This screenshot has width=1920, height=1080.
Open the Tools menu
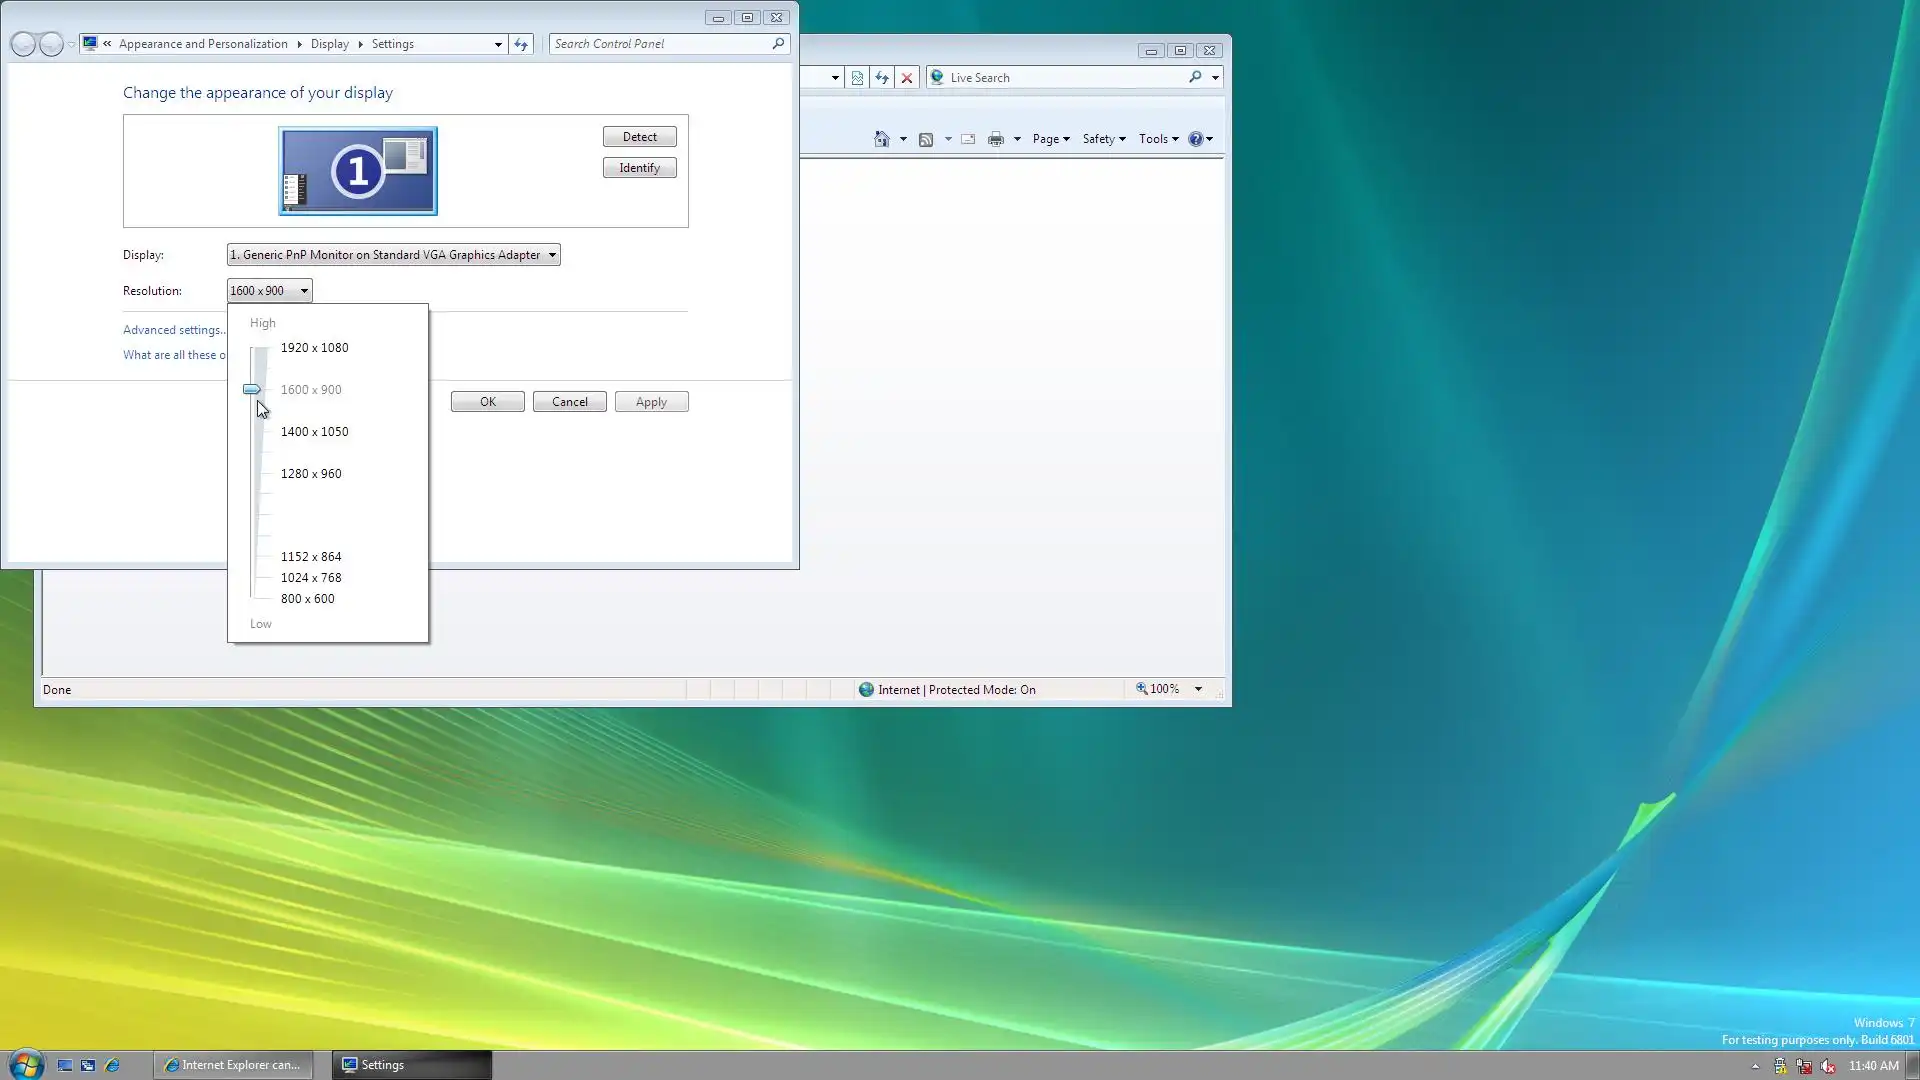click(1157, 139)
